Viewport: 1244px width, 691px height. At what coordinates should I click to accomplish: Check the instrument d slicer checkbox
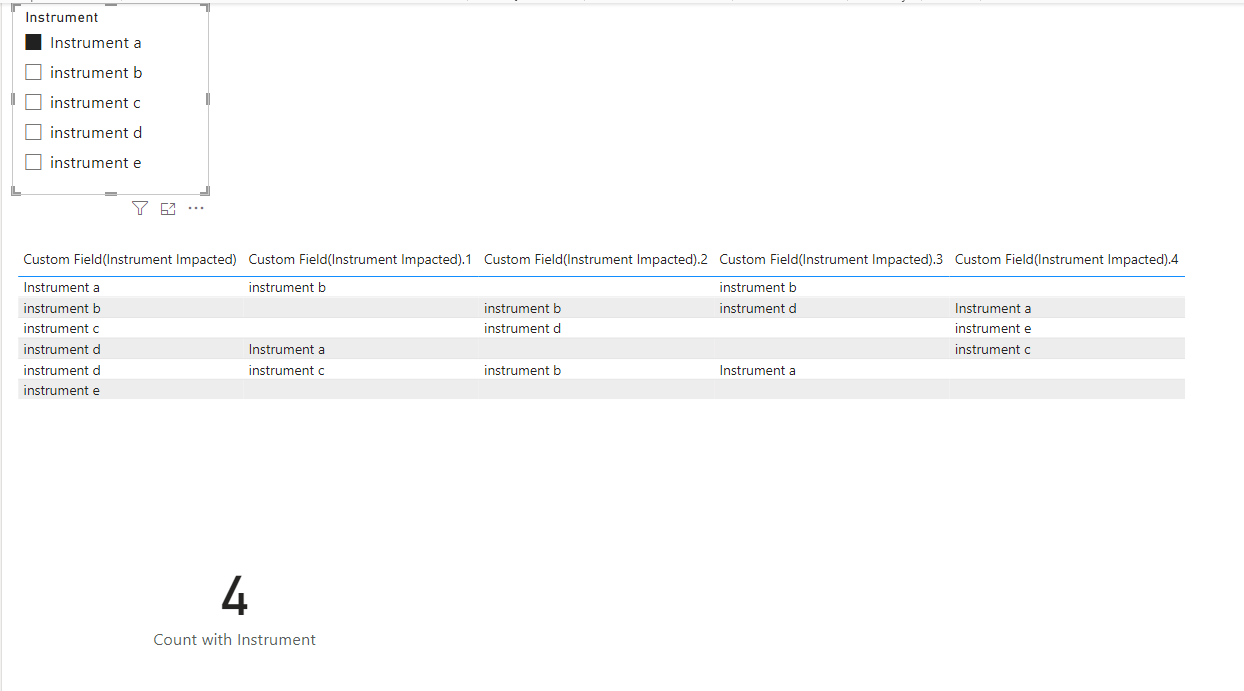[33, 132]
